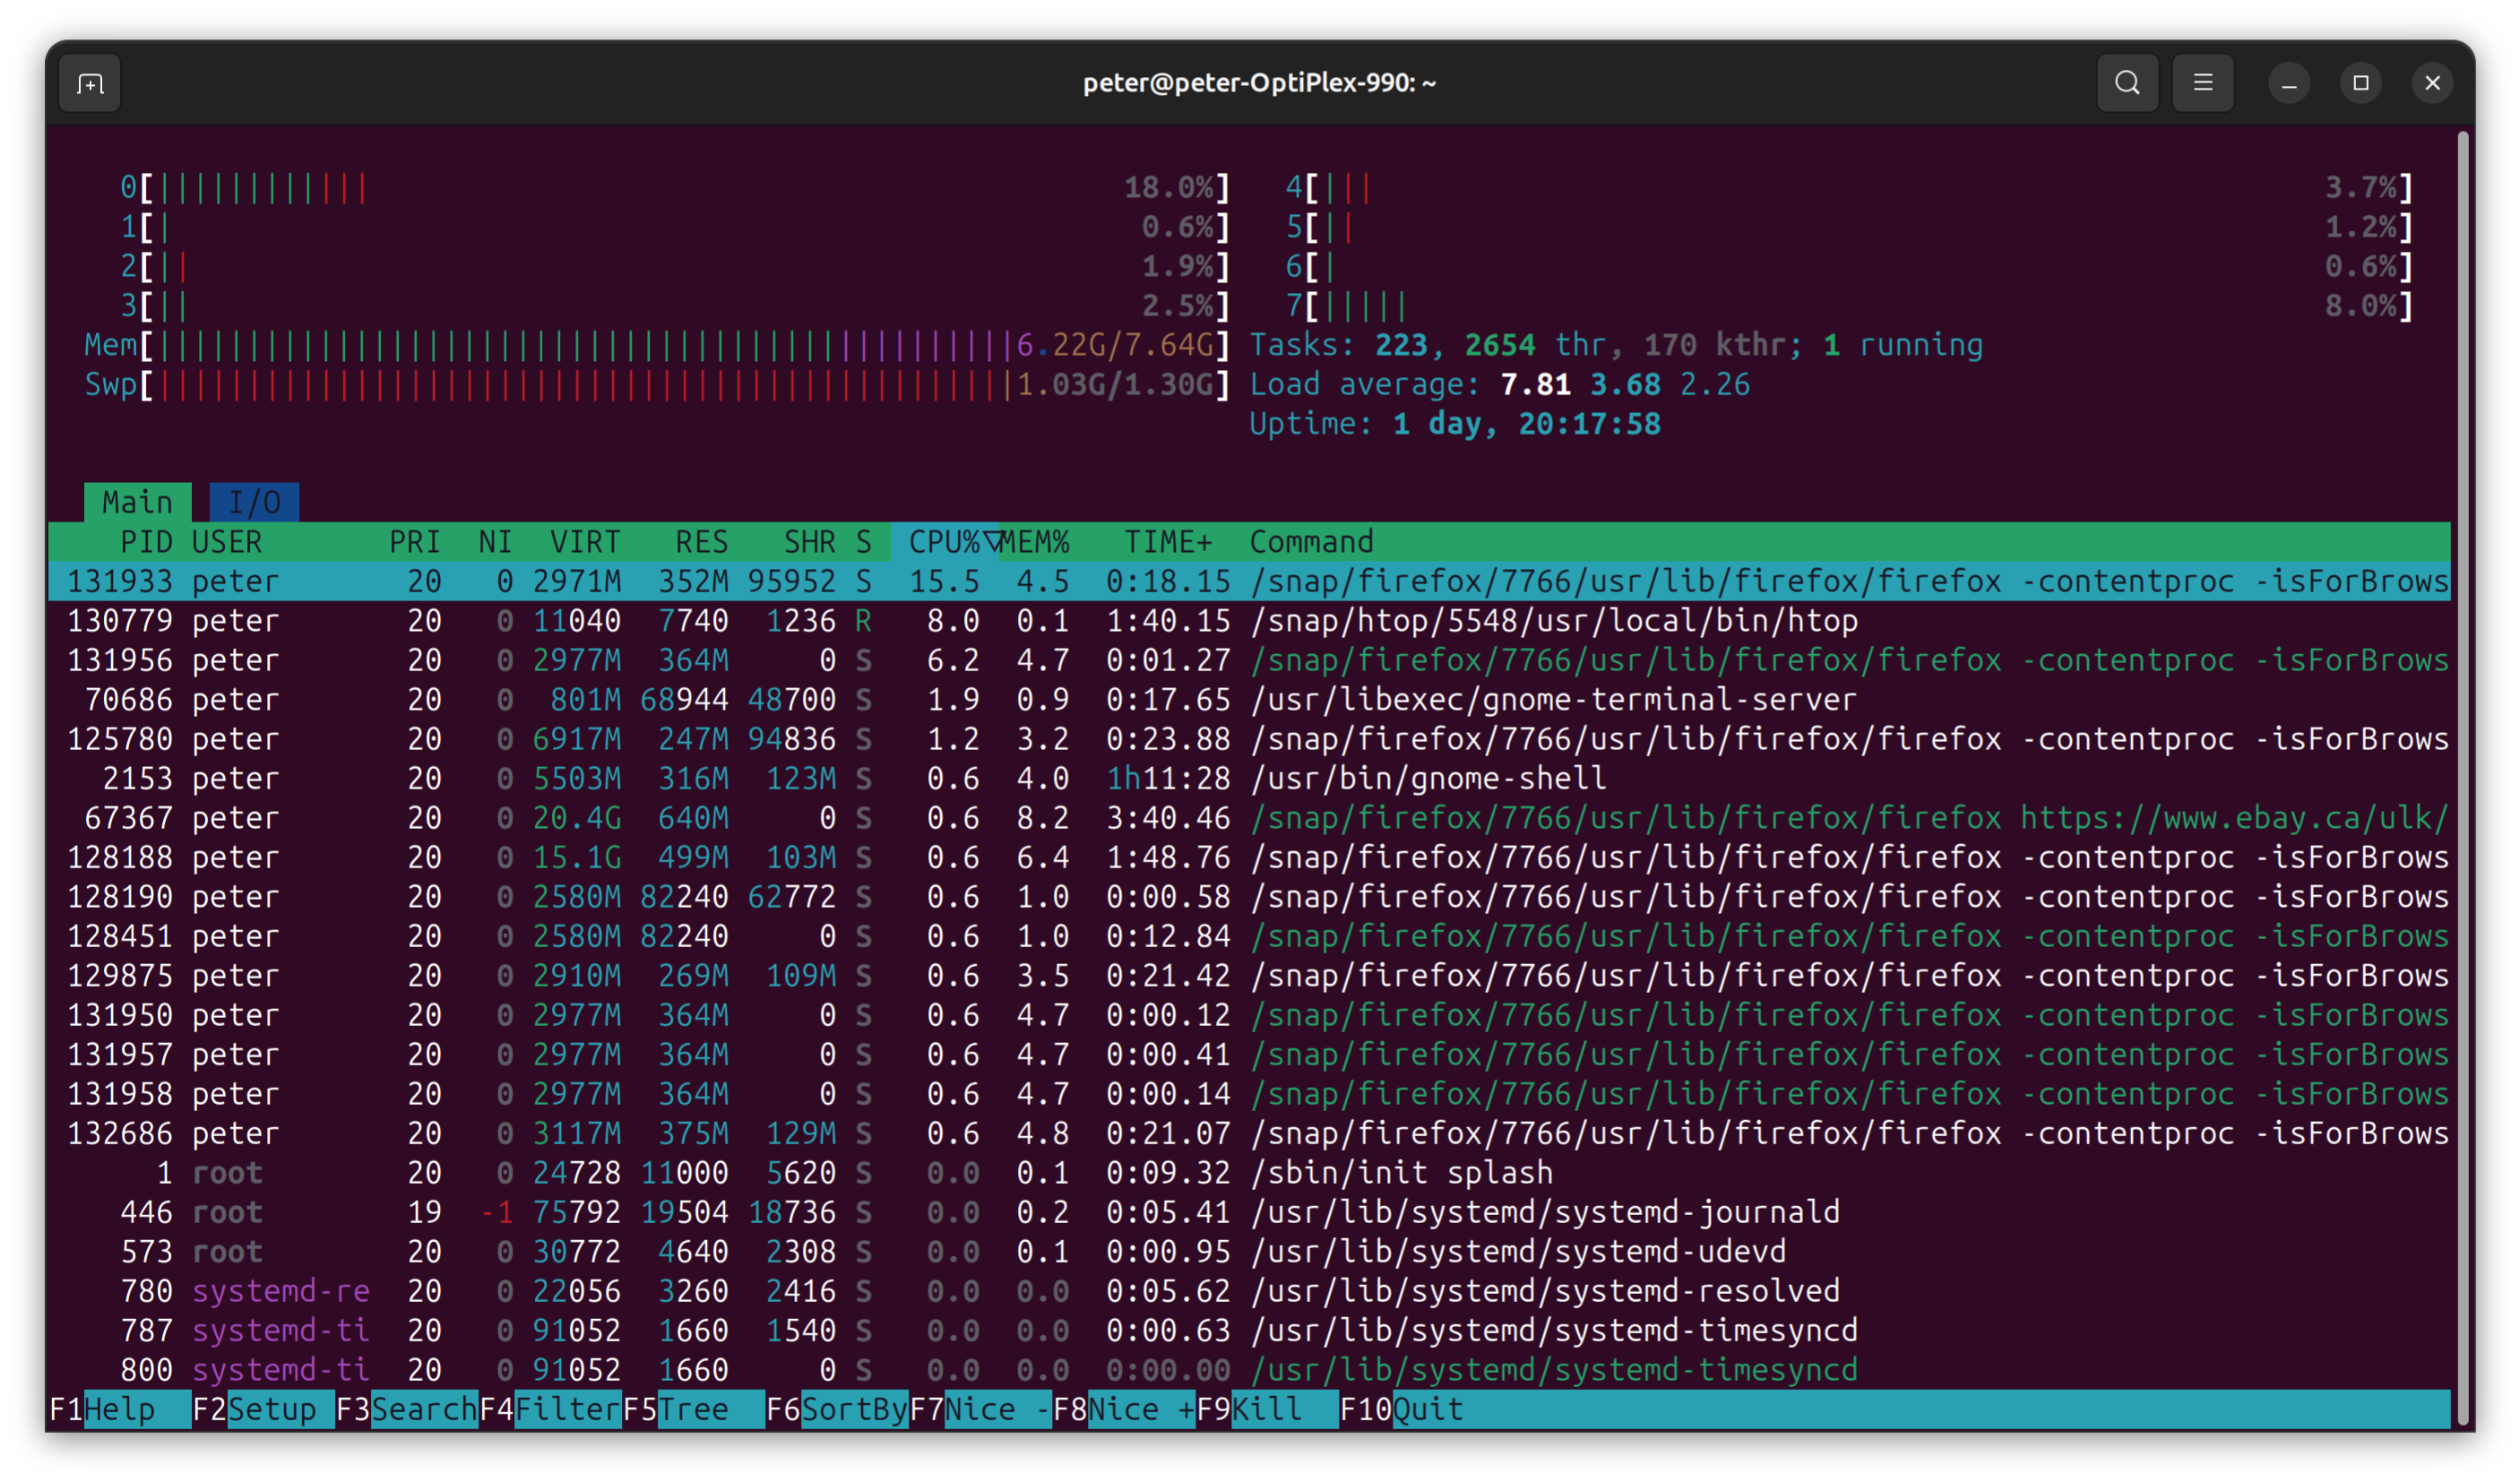The height and width of the screenshot is (1482, 2520).
Task: Open new terminal tab icon
Action: pos(90,83)
